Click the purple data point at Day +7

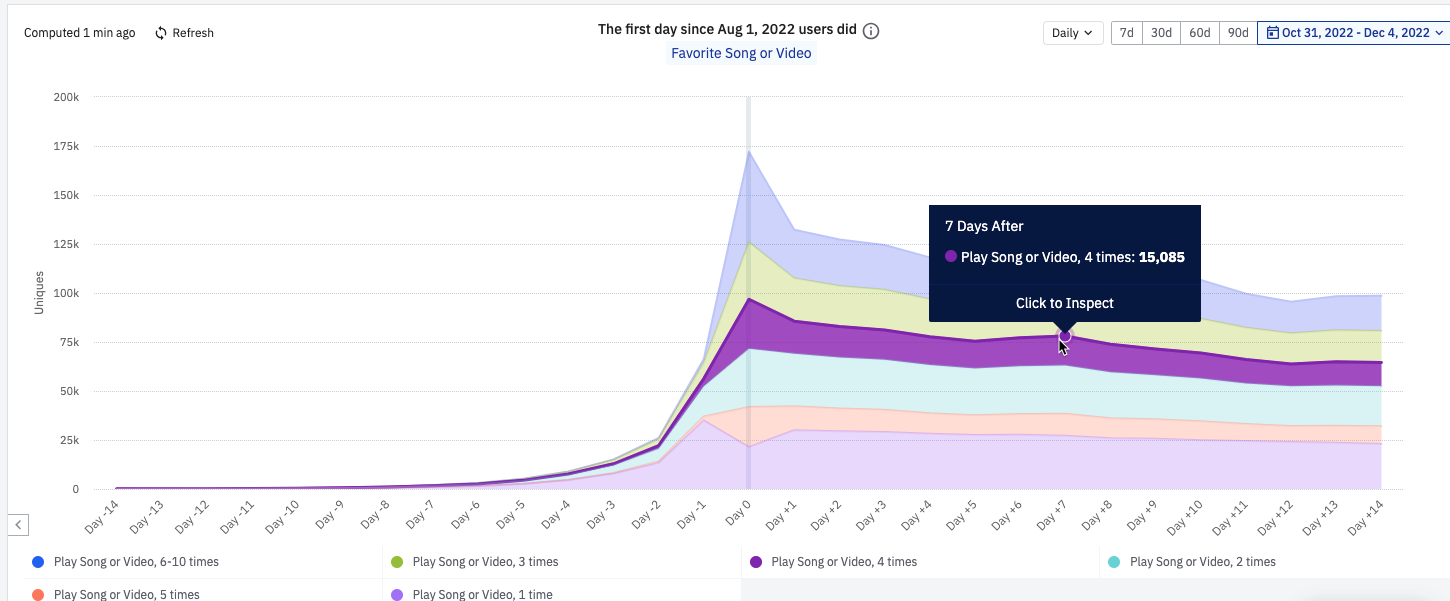pyautogui.click(x=1065, y=336)
